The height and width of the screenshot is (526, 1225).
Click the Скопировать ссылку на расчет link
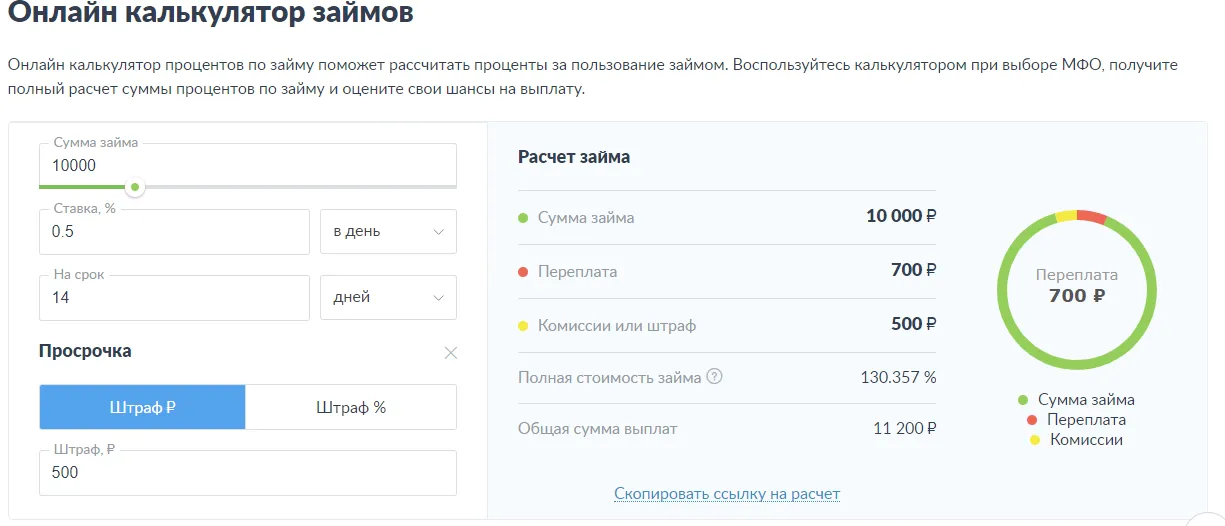[727, 494]
